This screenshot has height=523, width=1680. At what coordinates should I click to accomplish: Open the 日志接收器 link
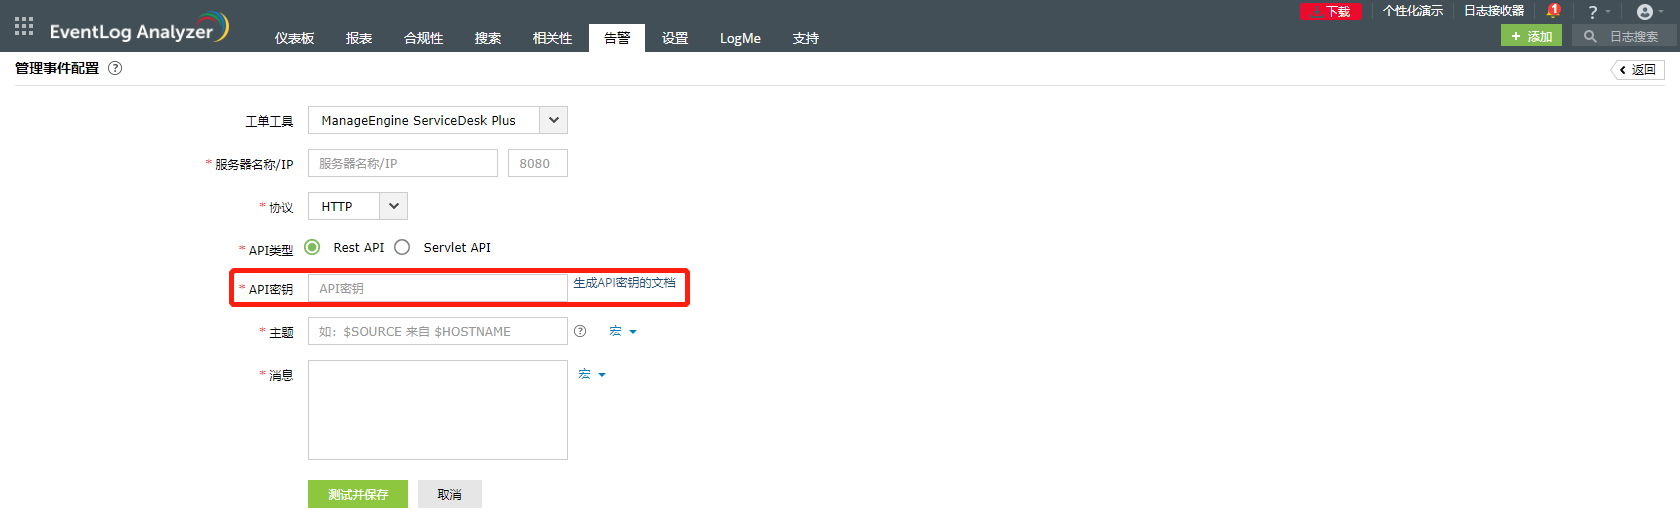[x=1494, y=11]
